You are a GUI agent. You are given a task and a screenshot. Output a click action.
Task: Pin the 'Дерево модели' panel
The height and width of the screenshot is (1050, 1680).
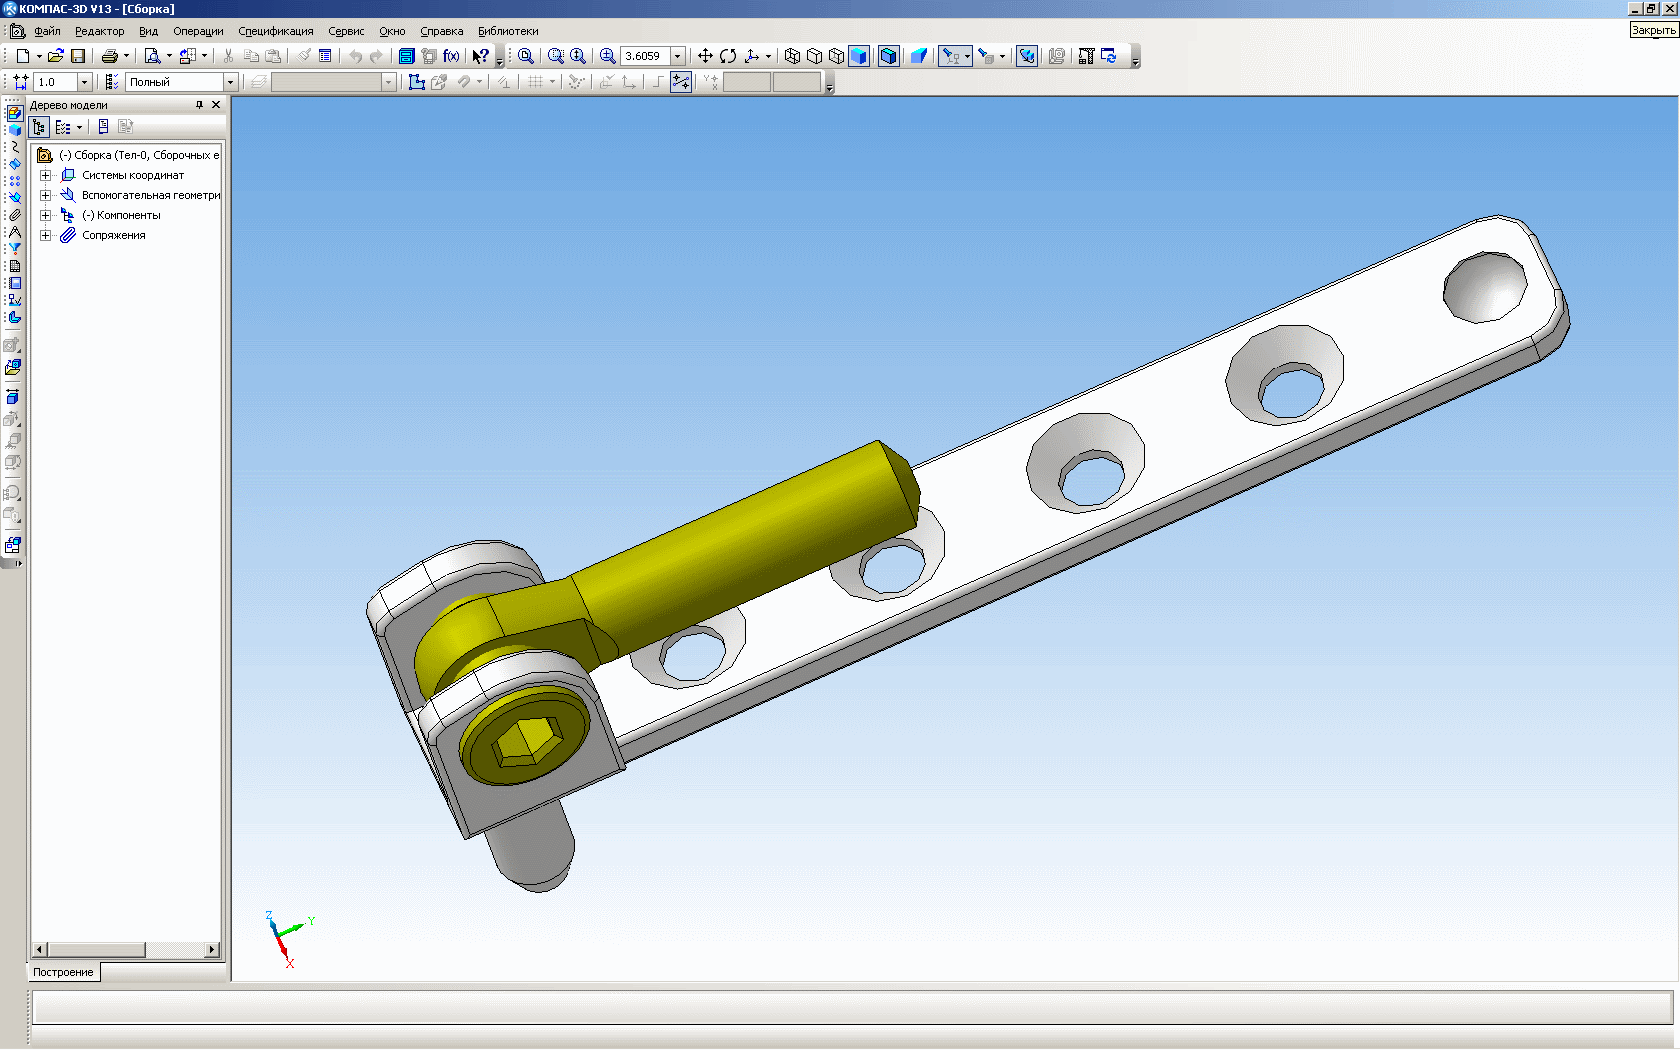click(x=199, y=105)
